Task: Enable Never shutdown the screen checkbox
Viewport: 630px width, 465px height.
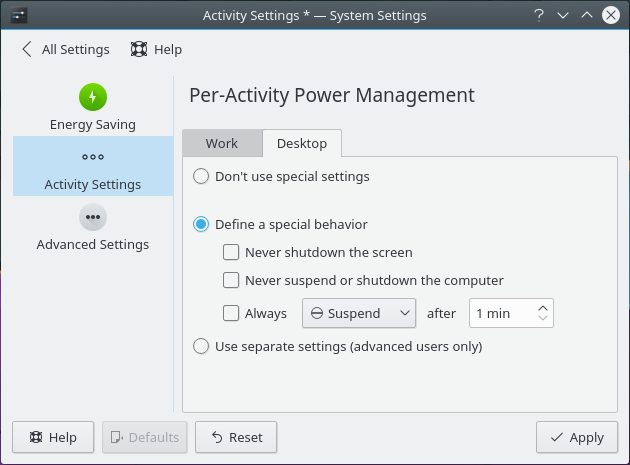Action: [231, 253]
